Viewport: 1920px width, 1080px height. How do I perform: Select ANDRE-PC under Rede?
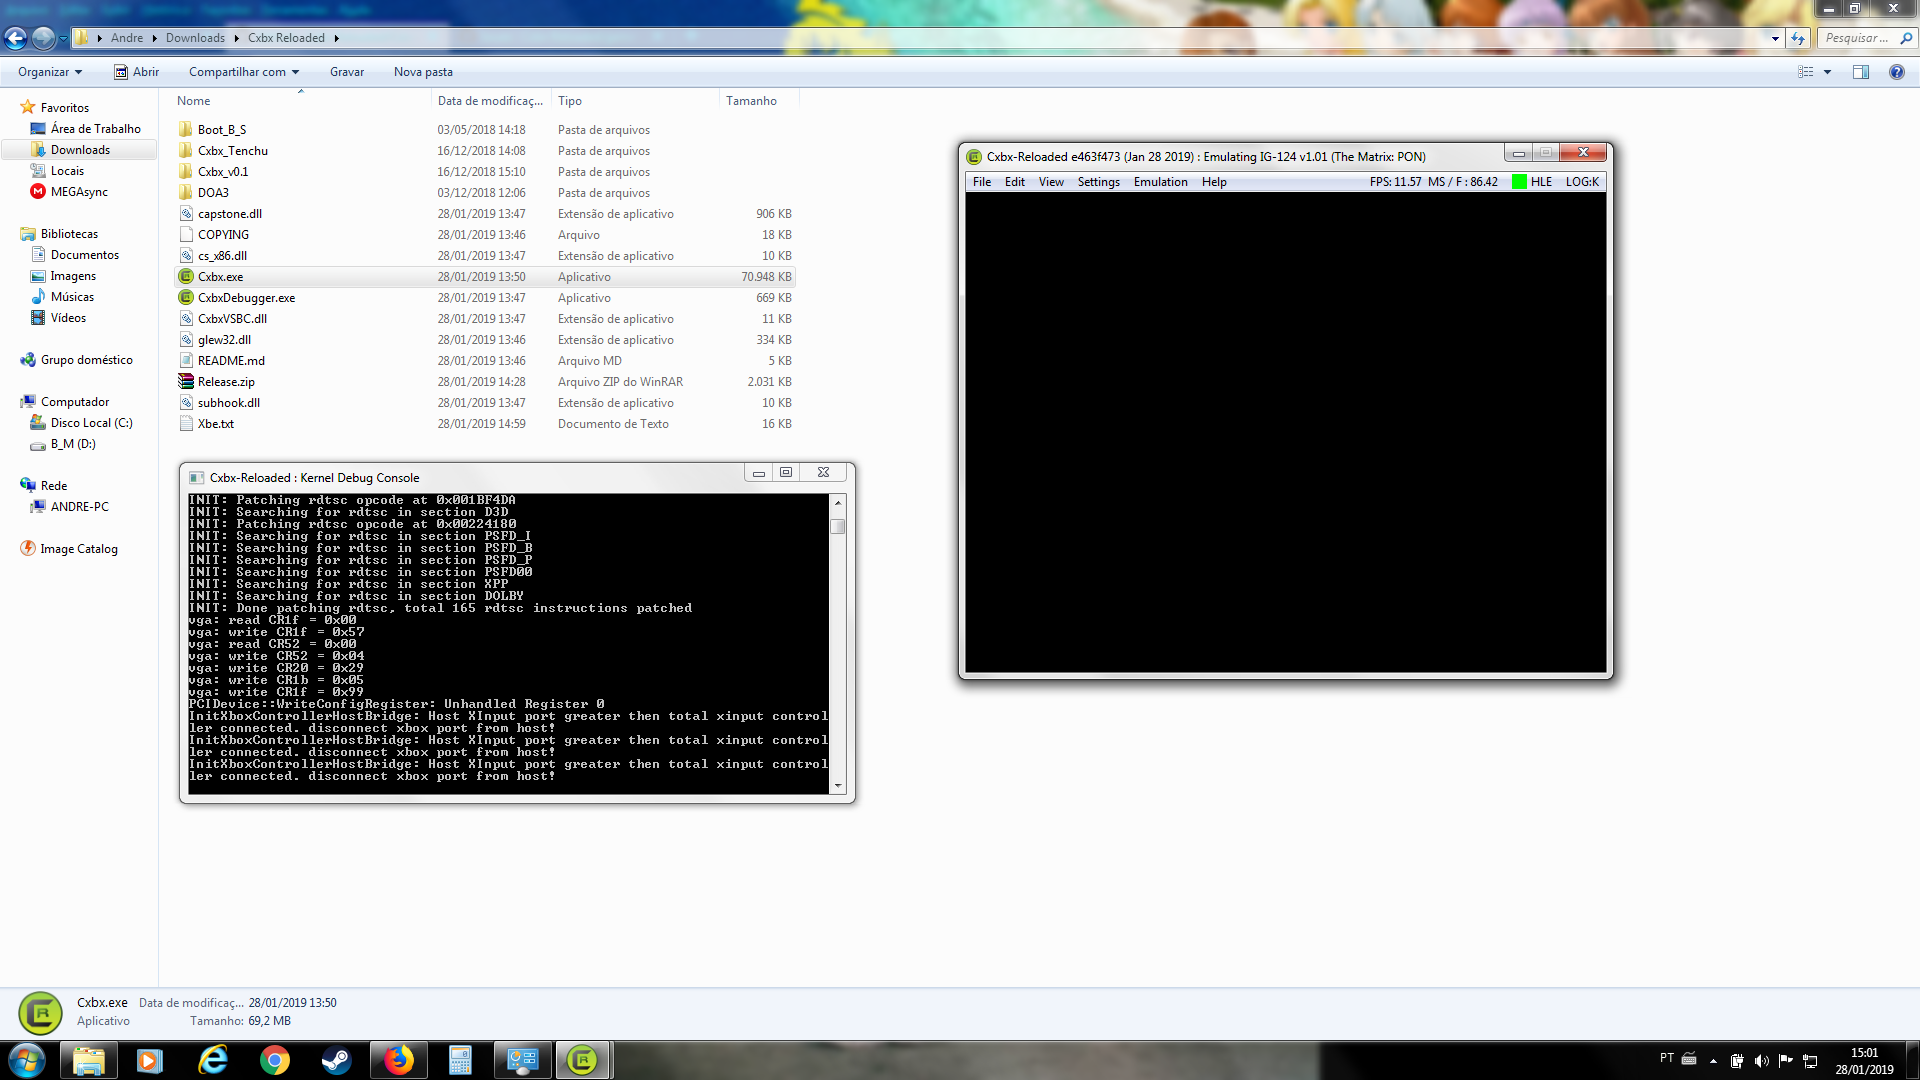click(x=70, y=507)
